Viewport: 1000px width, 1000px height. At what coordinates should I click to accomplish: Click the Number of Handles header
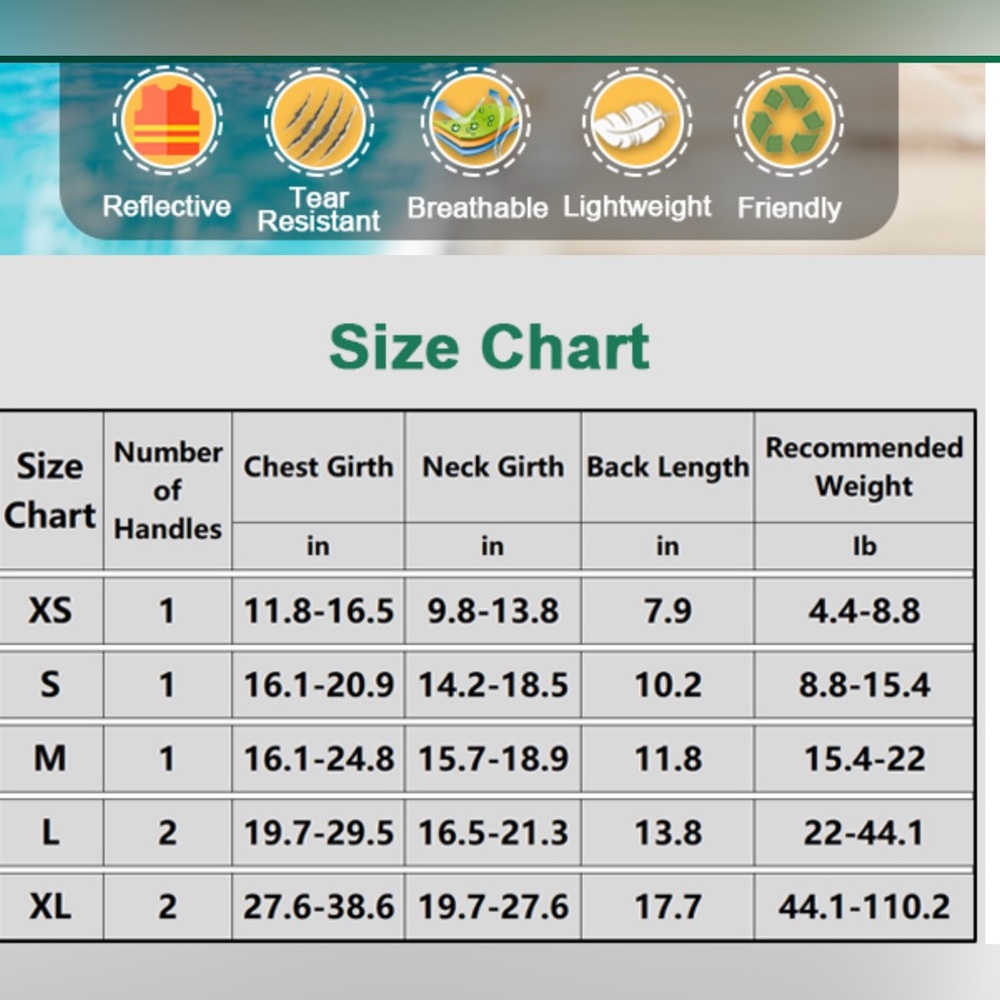(x=168, y=490)
